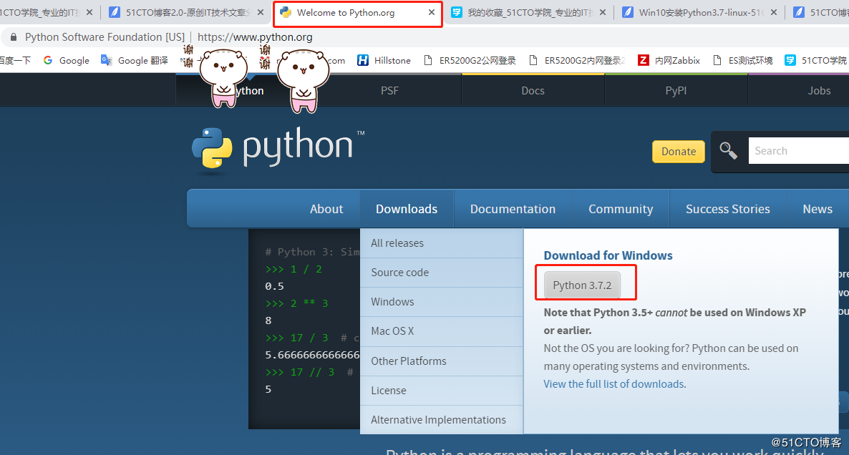Open the Community main menu item
Screen dimensions: 849x455
[621, 209]
